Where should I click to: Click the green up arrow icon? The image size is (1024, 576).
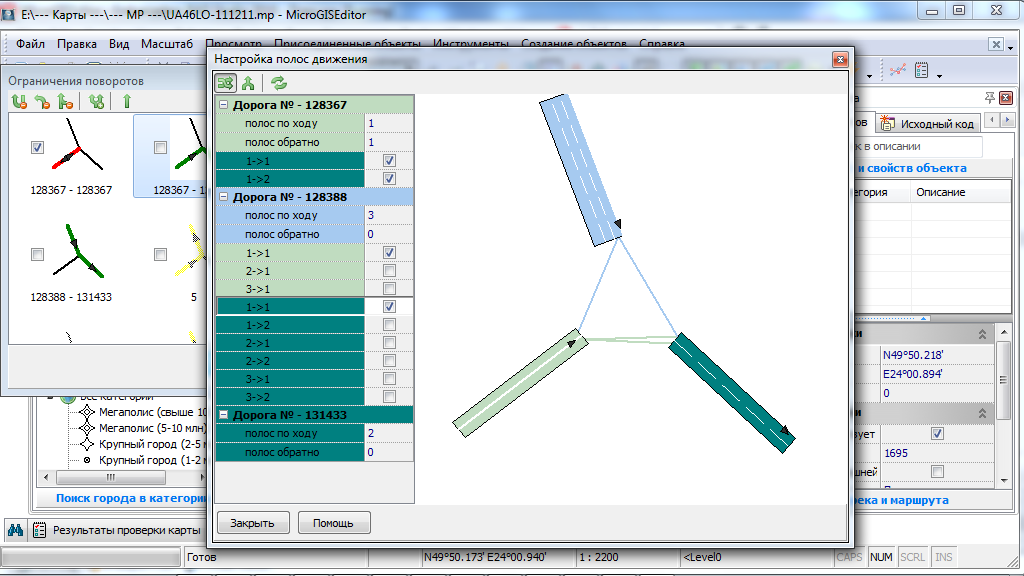(x=127, y=101)
